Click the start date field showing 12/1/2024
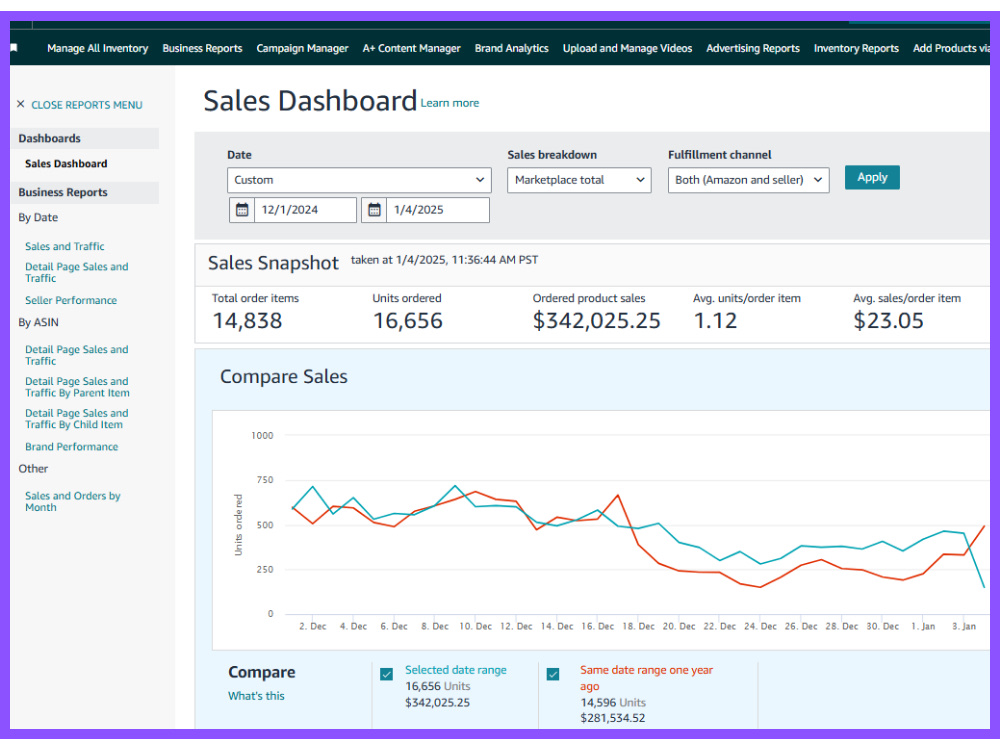 click(305, 210)
